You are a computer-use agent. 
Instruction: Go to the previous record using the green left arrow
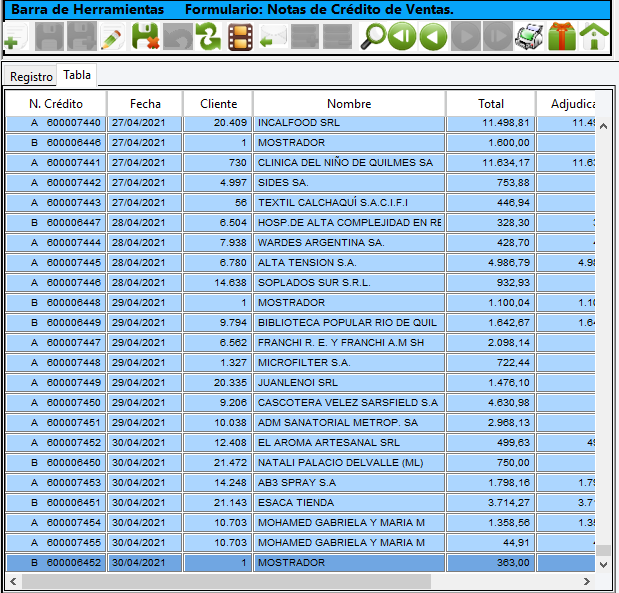434,37
